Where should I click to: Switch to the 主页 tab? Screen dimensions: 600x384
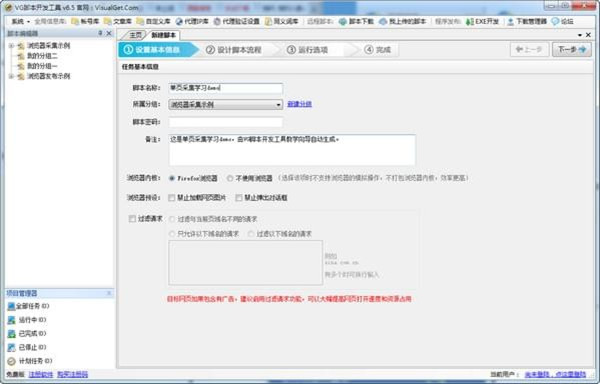pos(135,35)
